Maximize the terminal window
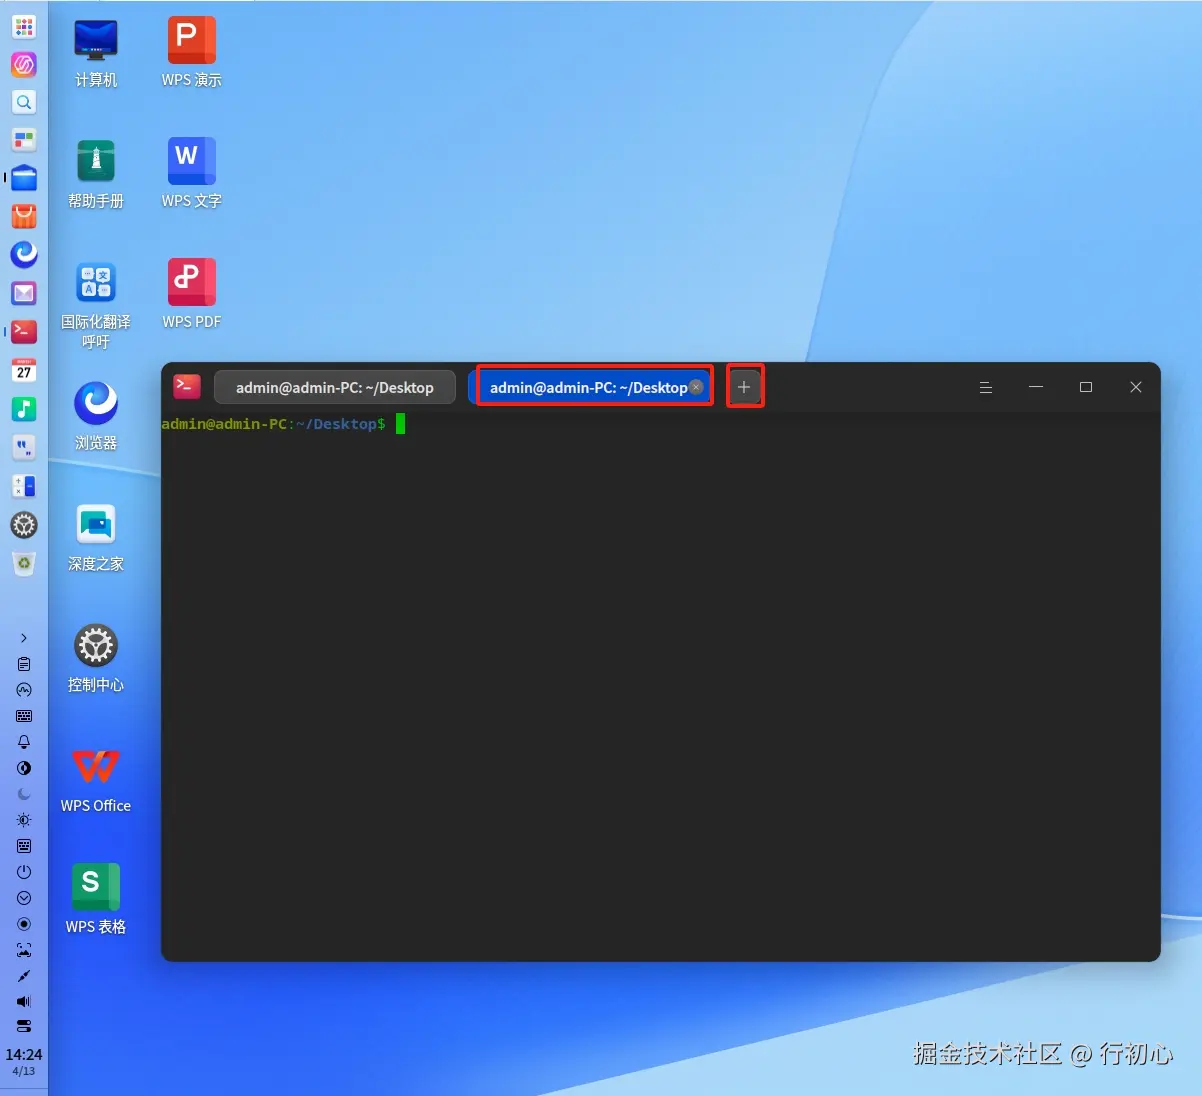The height and width of the screenshot is (1096, 1202). coord(1086,387)
